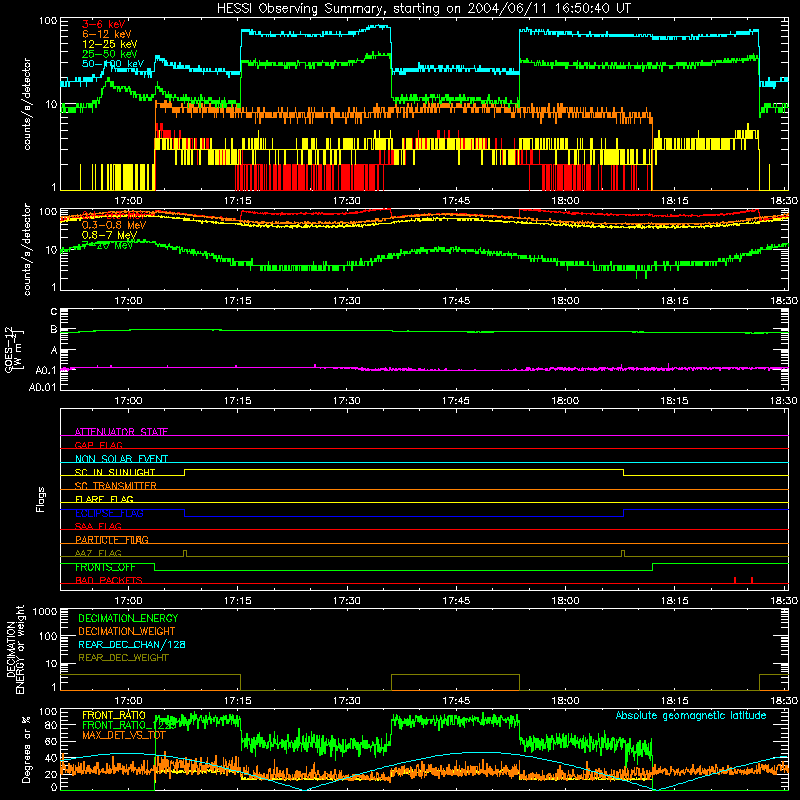Click the 18:15 tick under the Flags panel

[674, 601]
